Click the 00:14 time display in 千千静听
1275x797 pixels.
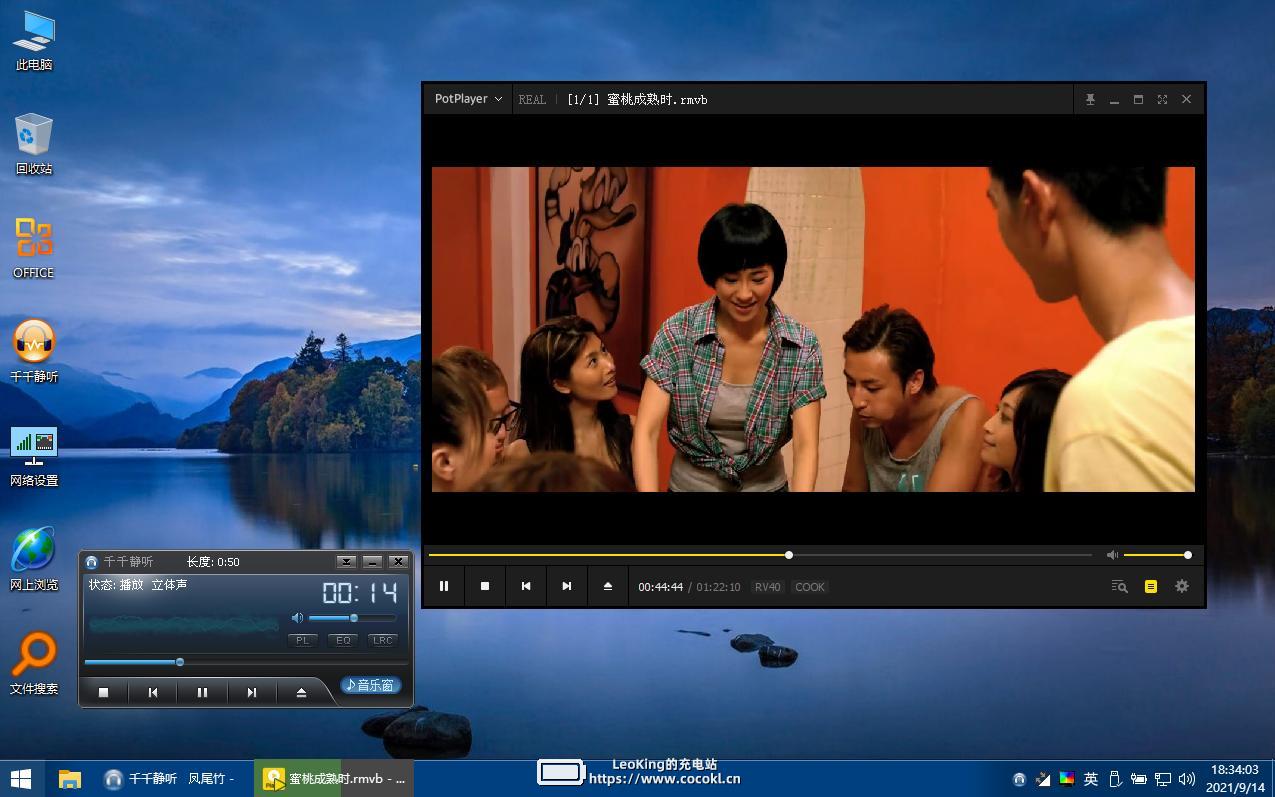[x=360, y=592]
